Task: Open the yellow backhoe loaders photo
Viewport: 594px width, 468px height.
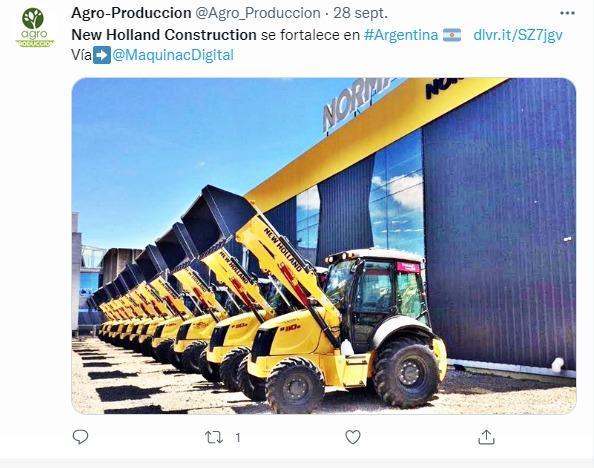Action: (324, 246)
